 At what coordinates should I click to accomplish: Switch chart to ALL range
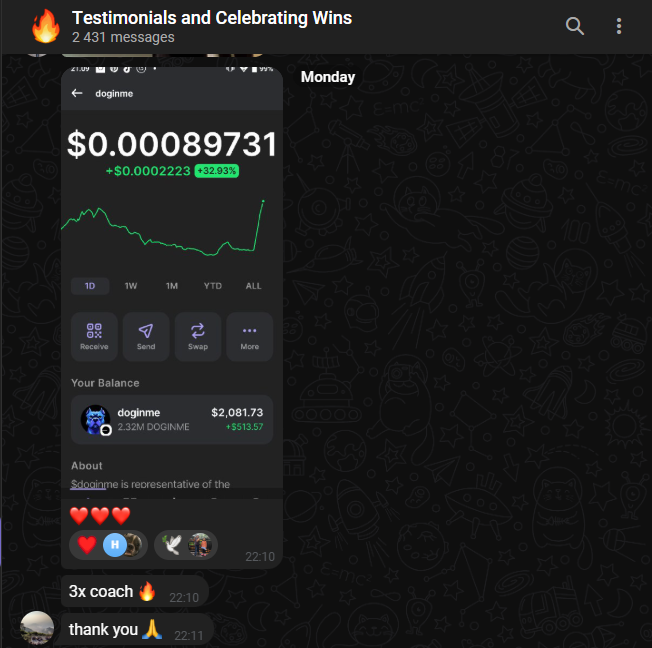[253, 286]
